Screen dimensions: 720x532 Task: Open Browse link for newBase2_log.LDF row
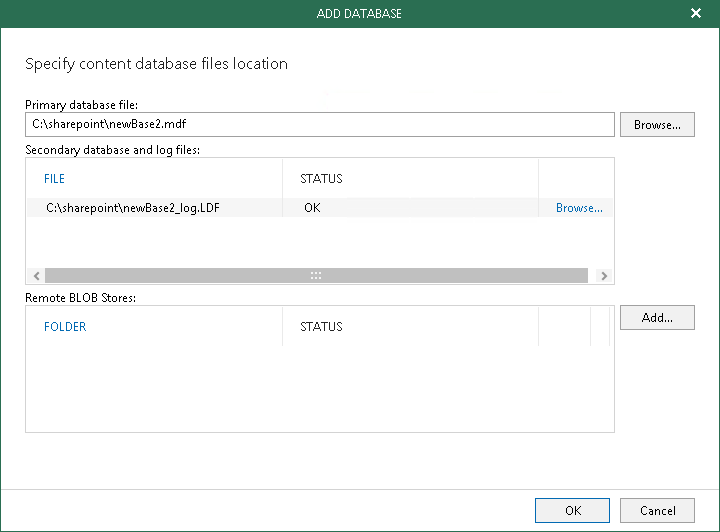tap(579, 208)
